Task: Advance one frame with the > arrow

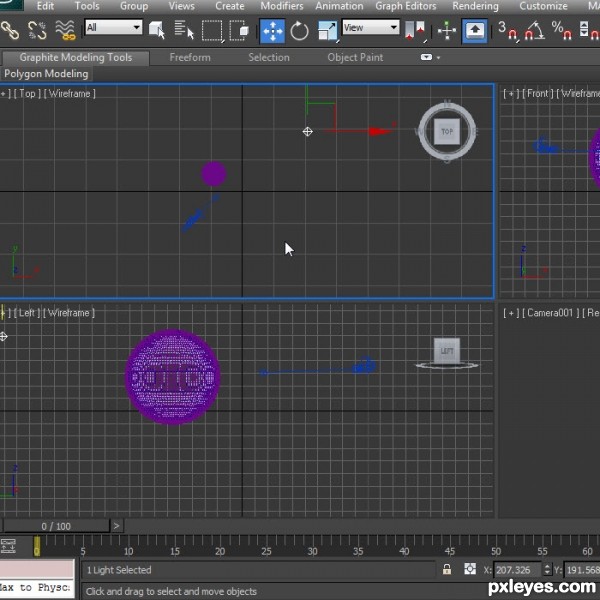Action: pos(116,527)
